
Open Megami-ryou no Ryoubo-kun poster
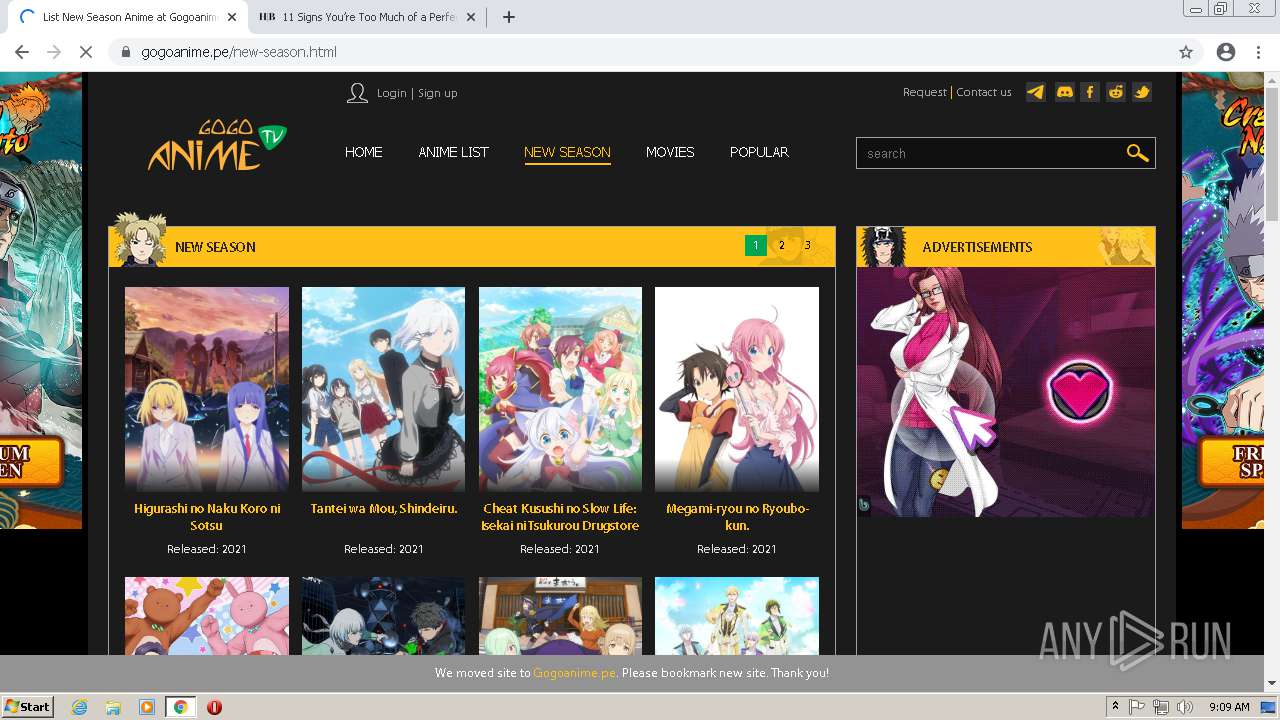click(x=737, y=389)
